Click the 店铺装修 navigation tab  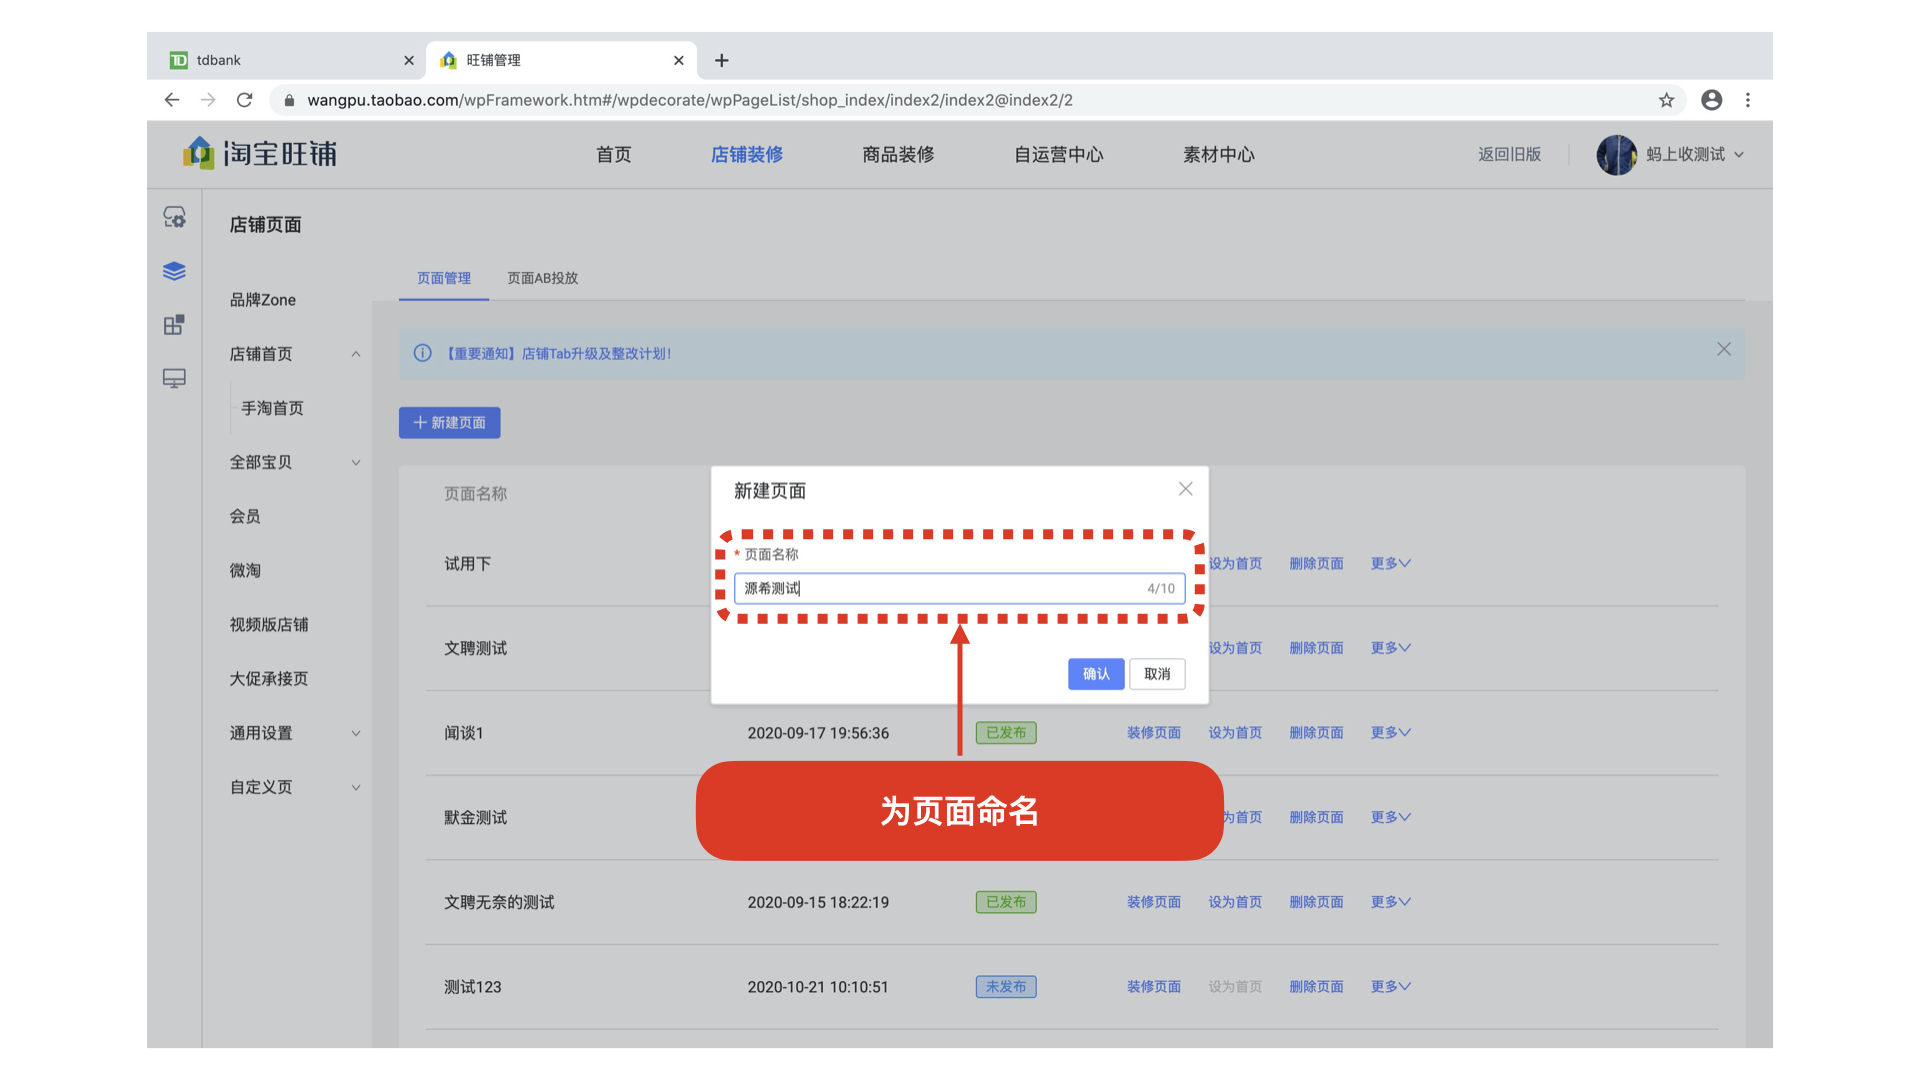pos(748,154)
